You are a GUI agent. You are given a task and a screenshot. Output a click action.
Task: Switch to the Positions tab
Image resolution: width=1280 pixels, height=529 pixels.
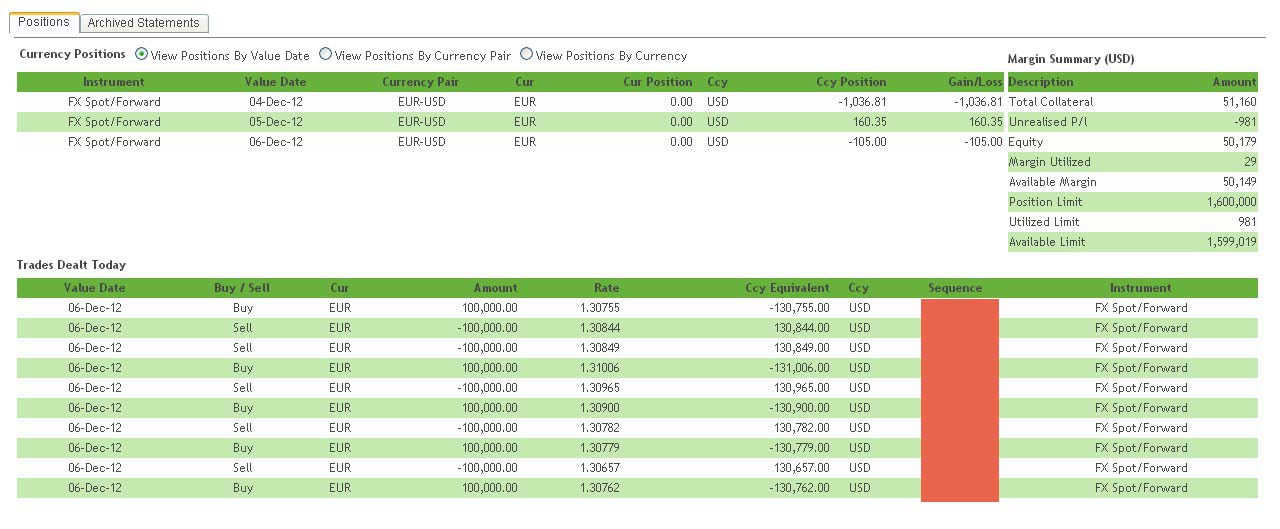pyautogui.click(x=44, y=22)
